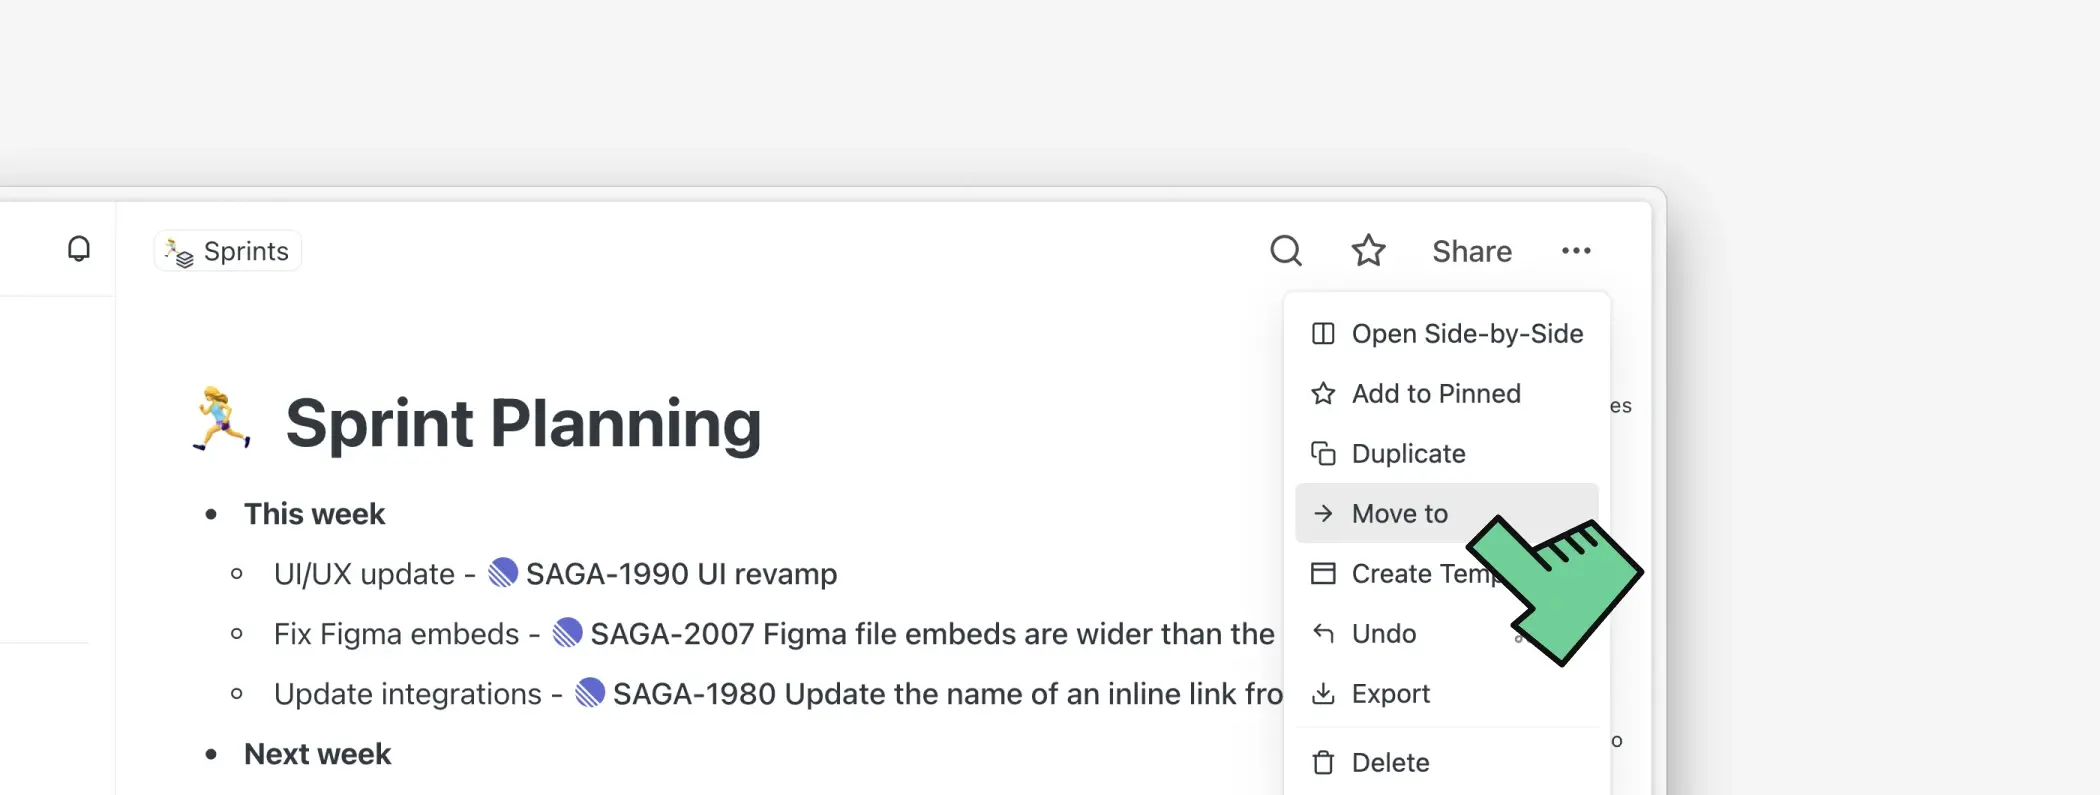Open the ellipsis more options menu
2100x795 pixels.
point(1576,251)
